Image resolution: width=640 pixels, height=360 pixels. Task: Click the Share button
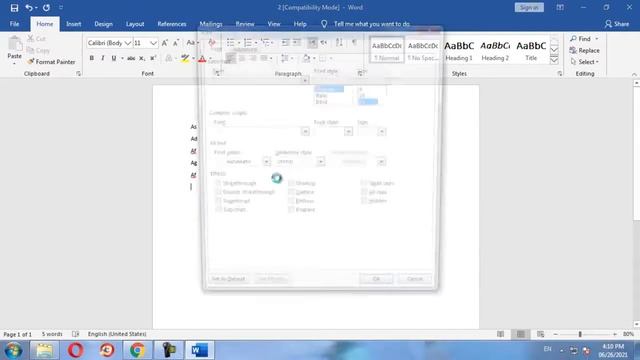[x=617, y=24]
